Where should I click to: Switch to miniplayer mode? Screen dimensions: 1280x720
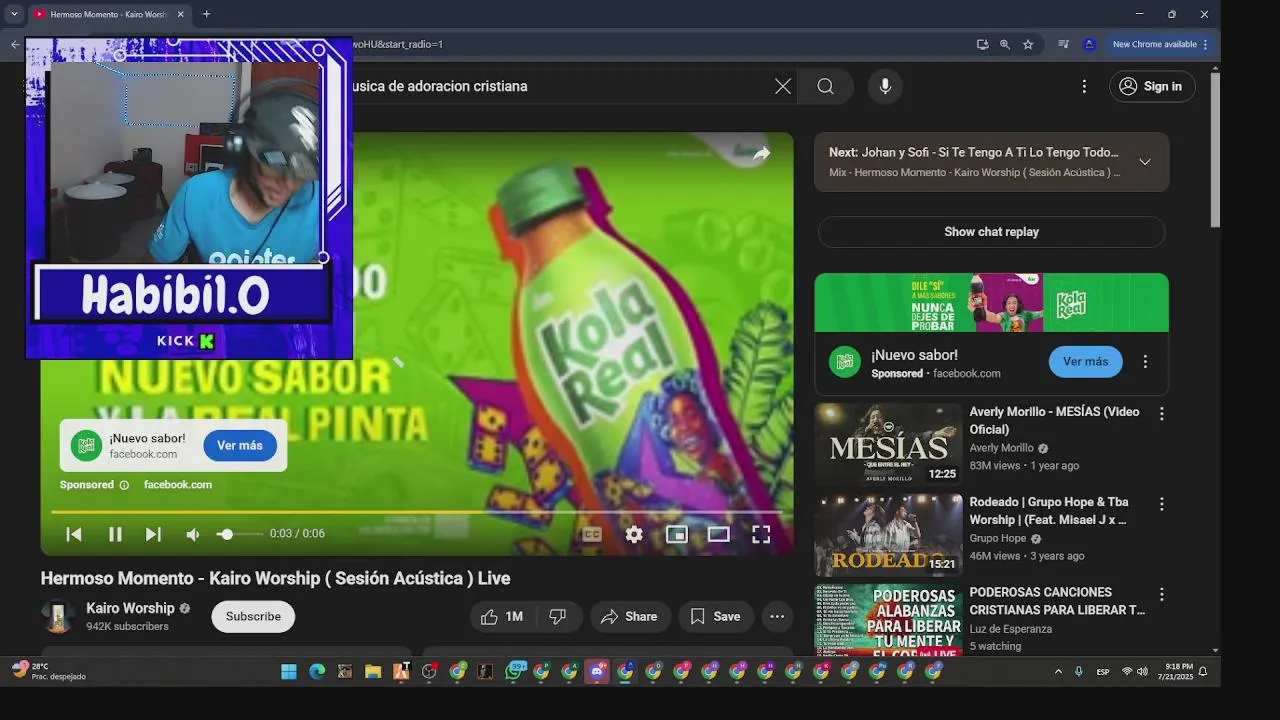point(677,534)
